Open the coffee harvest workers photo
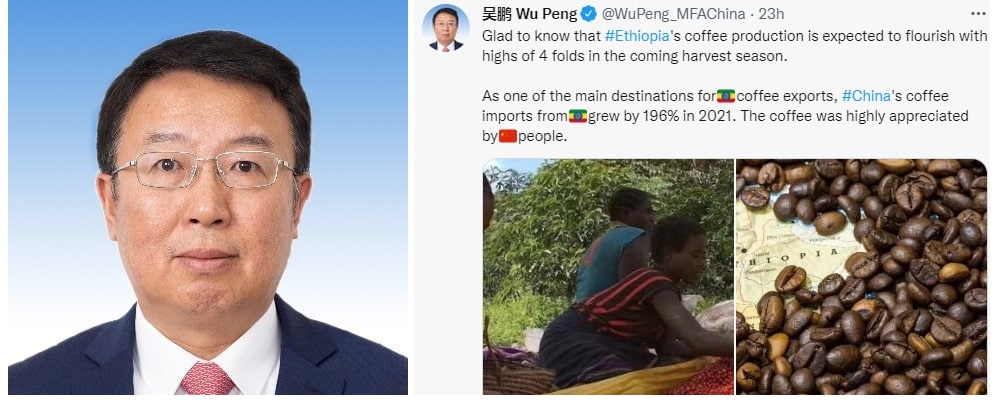 click(608, 277)
